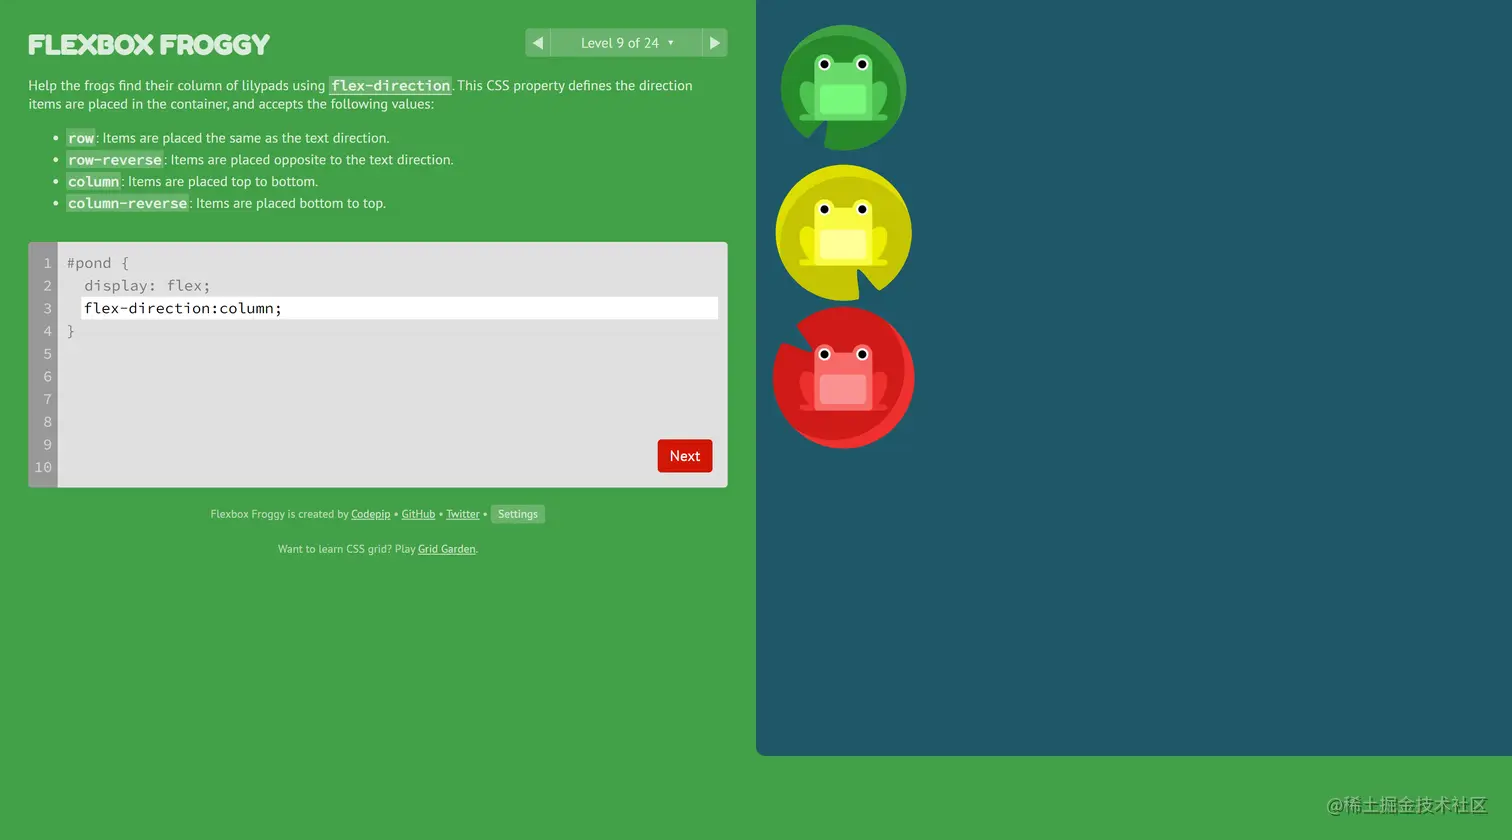The image size is (1512, 840).
Task: Click the '#pond {' code line
Action: pos(98,263)
